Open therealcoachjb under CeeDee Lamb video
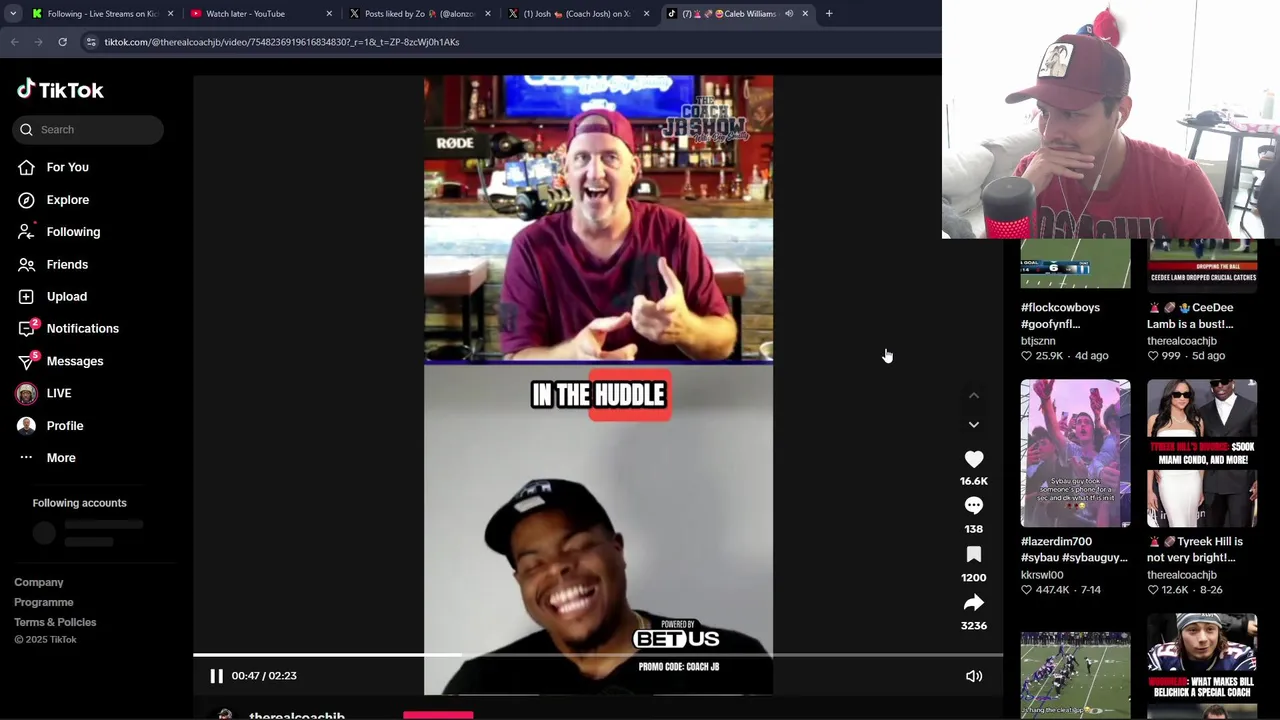Image resolution: width=1280 pixels, height=720 pixels. [x=1182, y=341]
